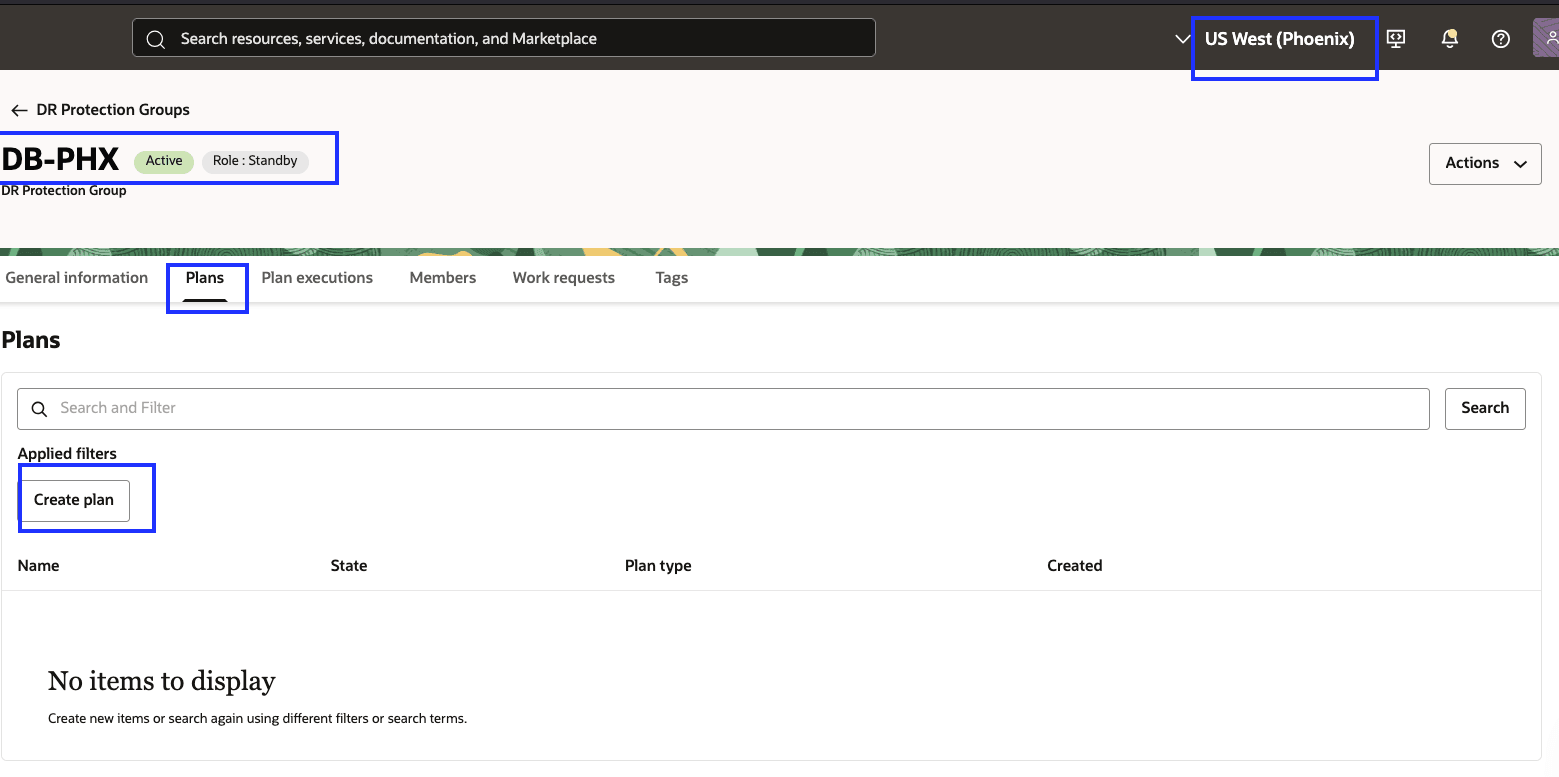Click the Active status badge
This screenshot has width=1559, height=777.
point(164,161)
